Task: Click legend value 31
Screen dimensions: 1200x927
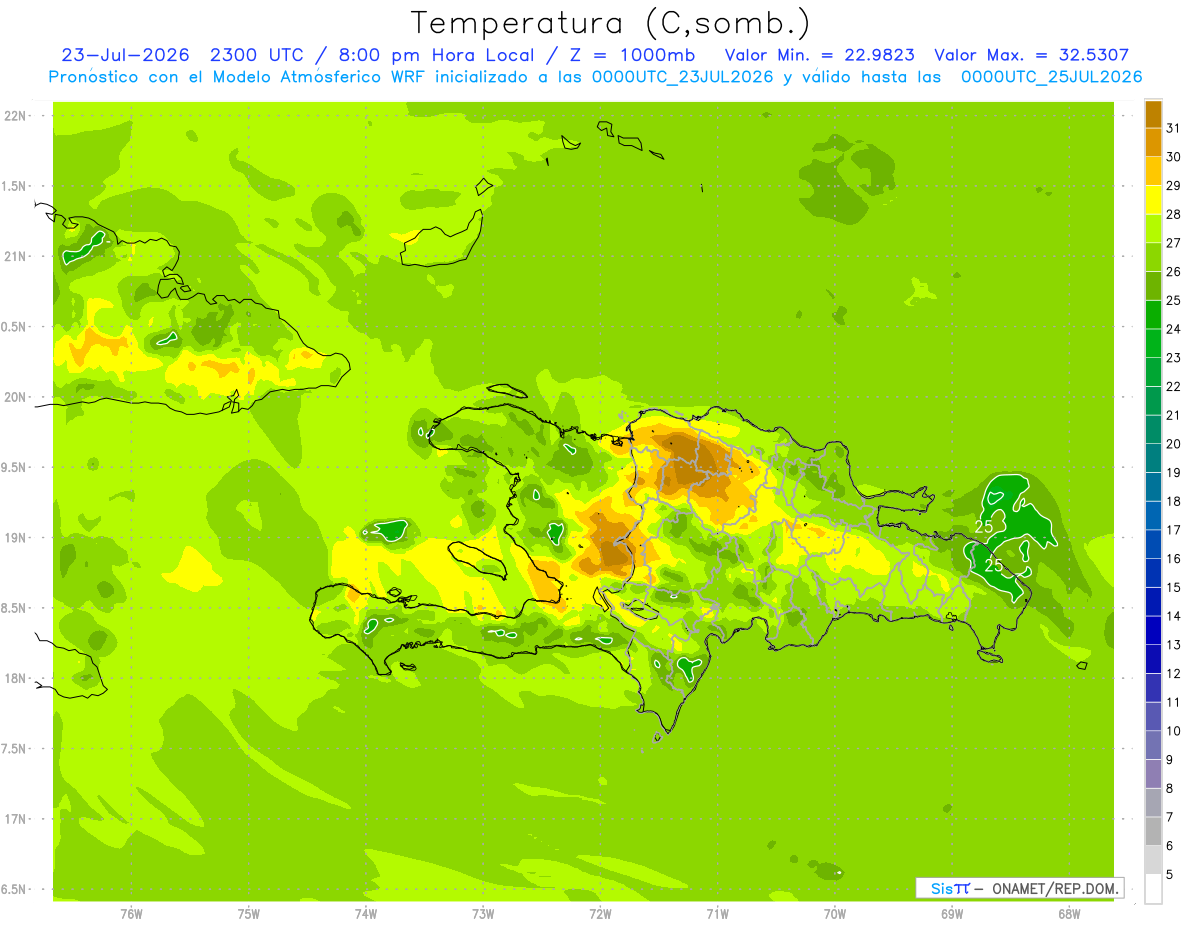Action: pos(1173,127)
